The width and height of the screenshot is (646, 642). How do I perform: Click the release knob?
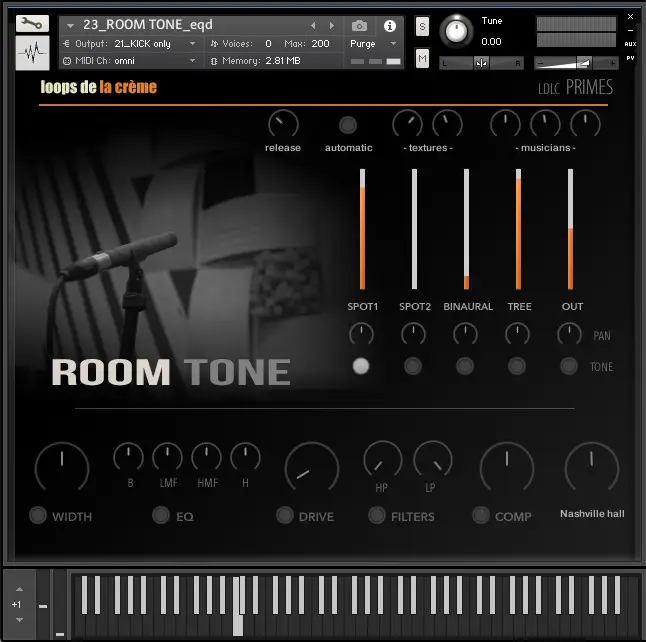[283, 124]
